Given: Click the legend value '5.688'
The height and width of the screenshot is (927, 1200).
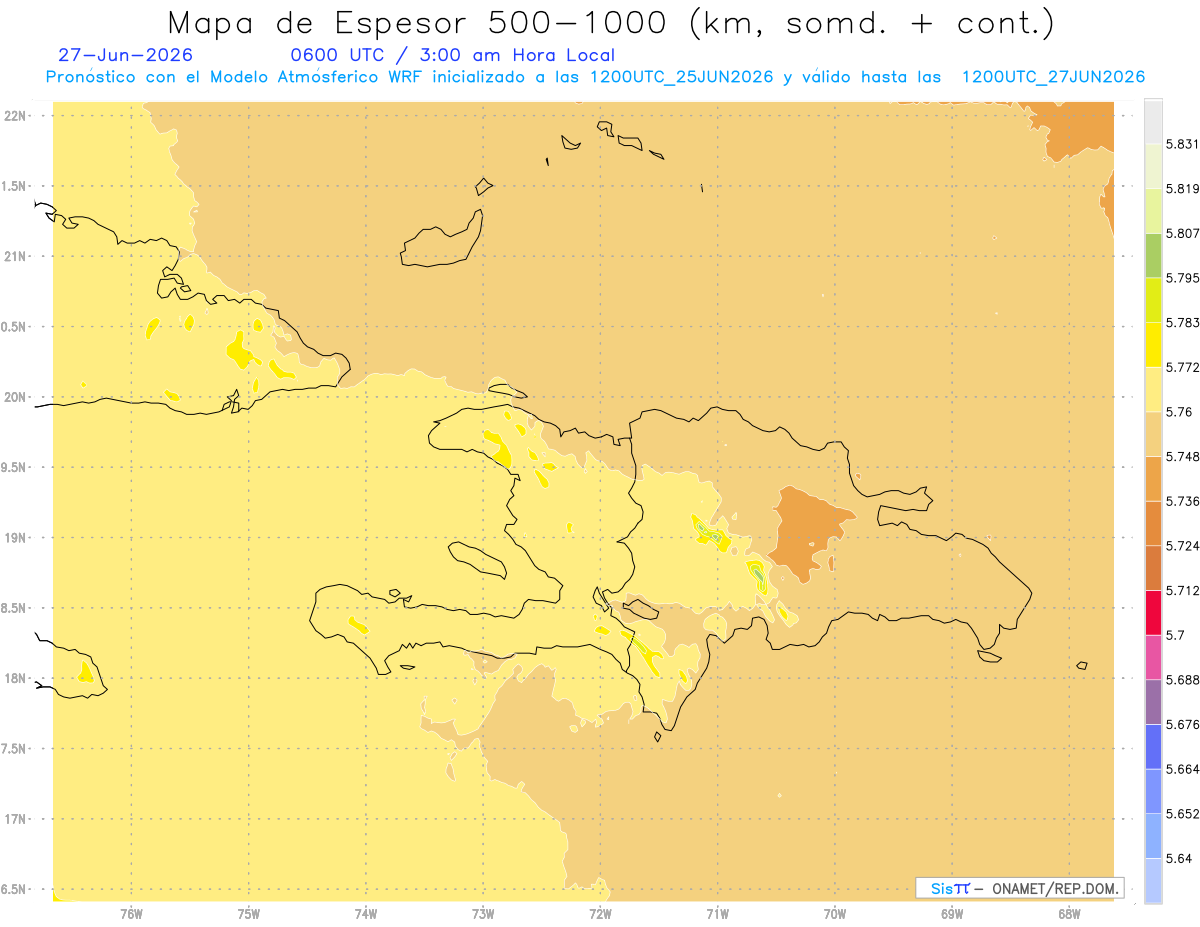Looking at the screenshot, I should pyautogui.click(x=1182, y=680).
